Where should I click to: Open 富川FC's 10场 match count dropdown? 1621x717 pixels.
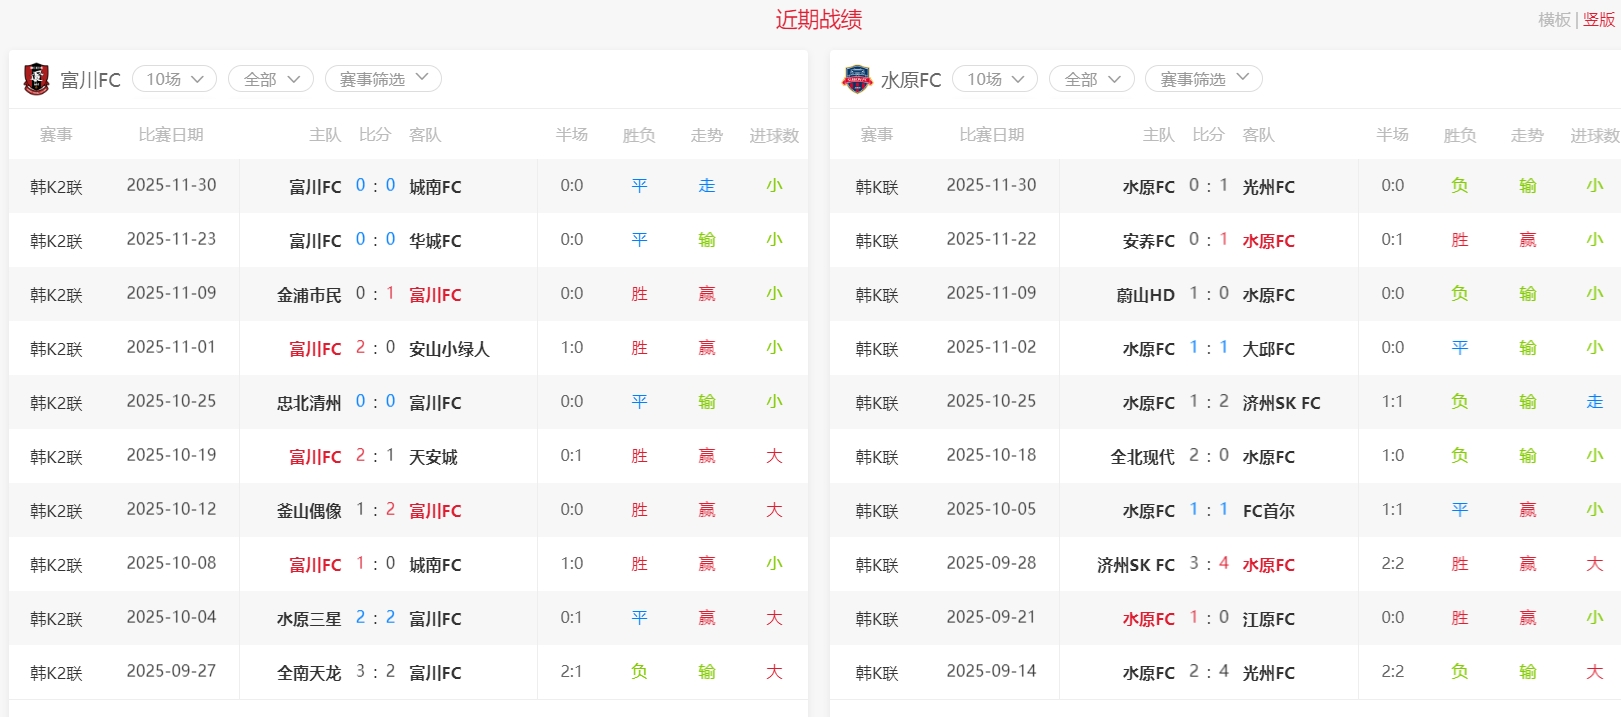[174, 79]
